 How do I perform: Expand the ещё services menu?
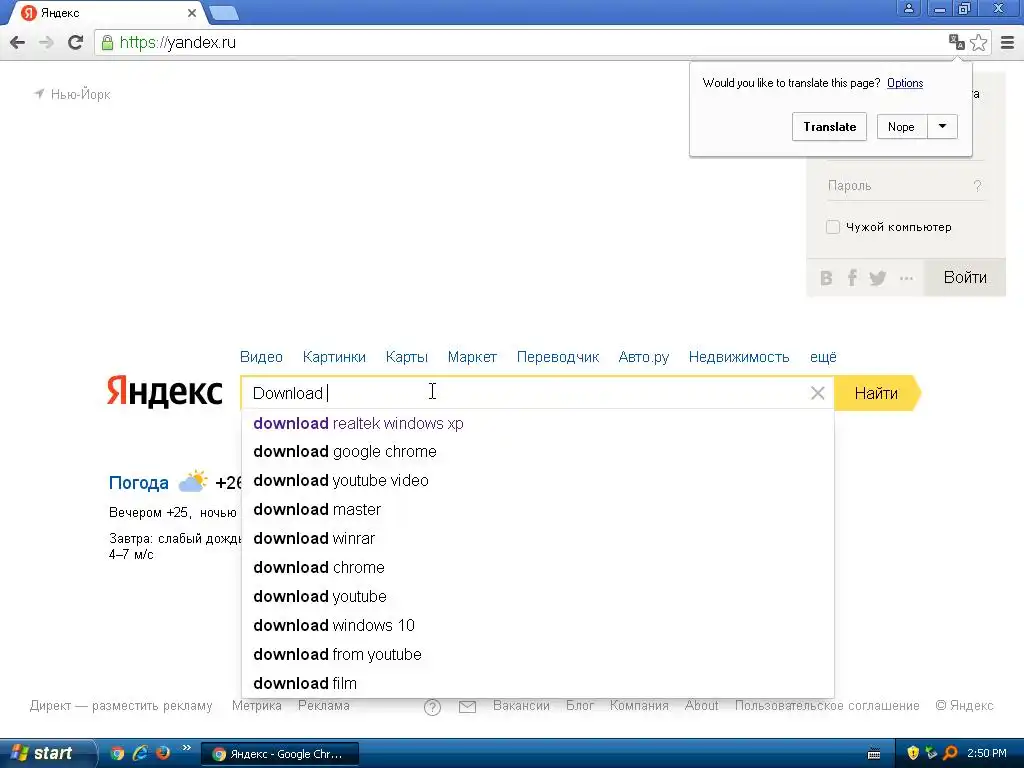(x=823, y=357)
